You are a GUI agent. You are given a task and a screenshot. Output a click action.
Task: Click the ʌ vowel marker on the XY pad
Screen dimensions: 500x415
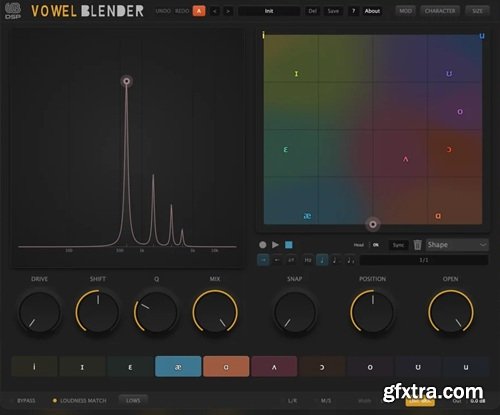click(x=406, y=159)
